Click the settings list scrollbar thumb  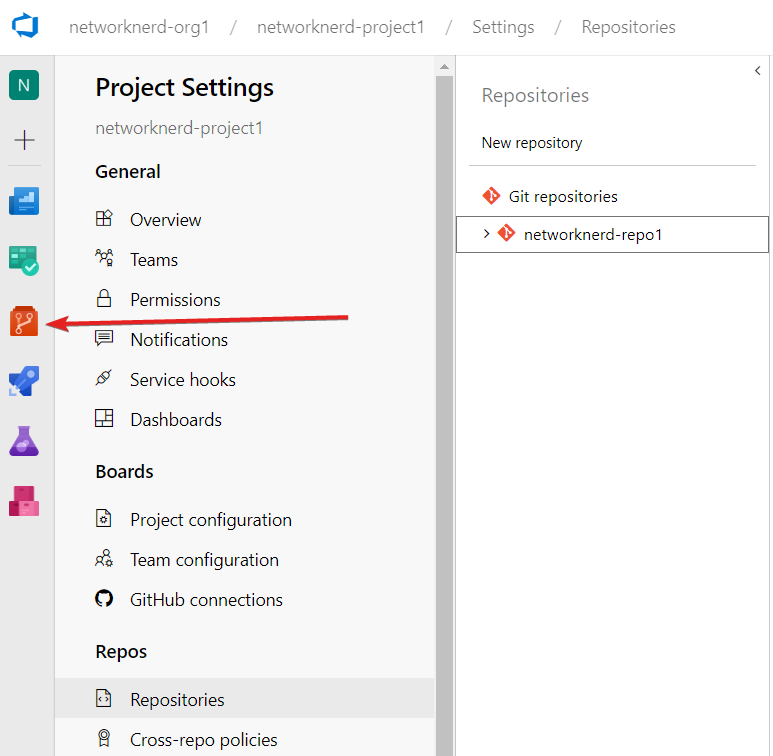click(444, 415)
